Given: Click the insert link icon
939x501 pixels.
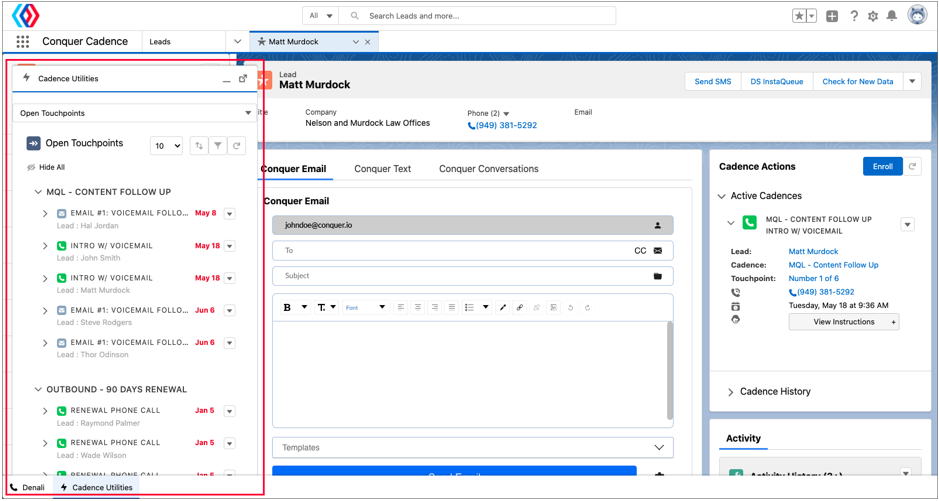Looking at the screenshot, I should pos(520,307).
